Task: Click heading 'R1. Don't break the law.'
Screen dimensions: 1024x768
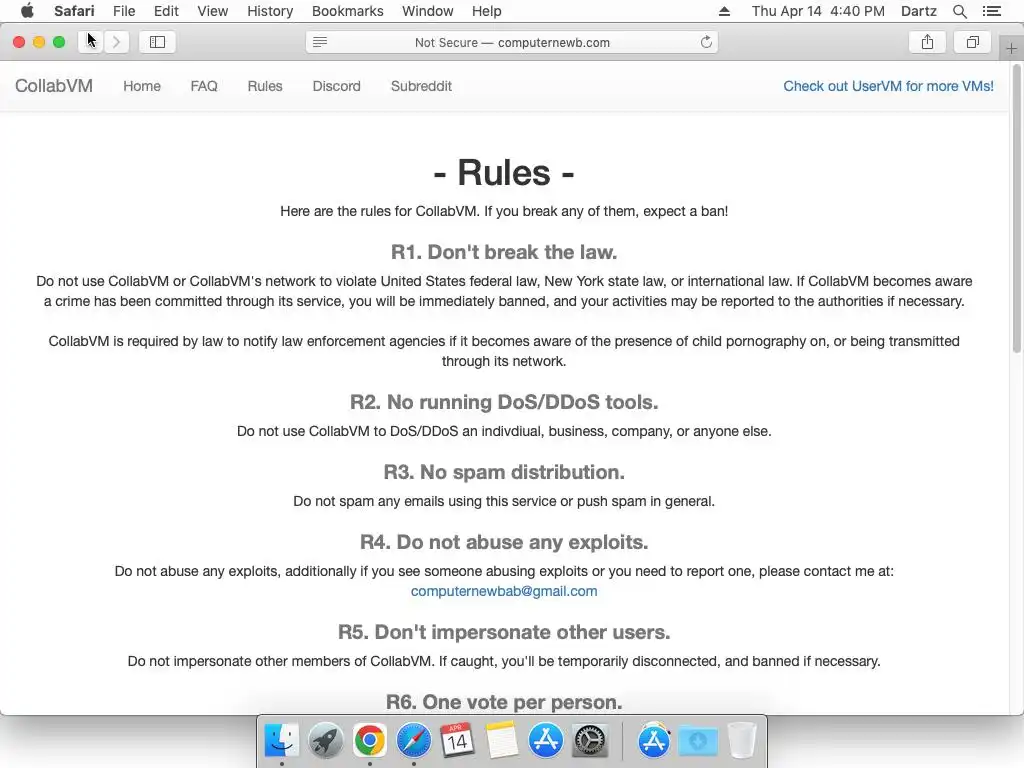Action: pos(504,252)
